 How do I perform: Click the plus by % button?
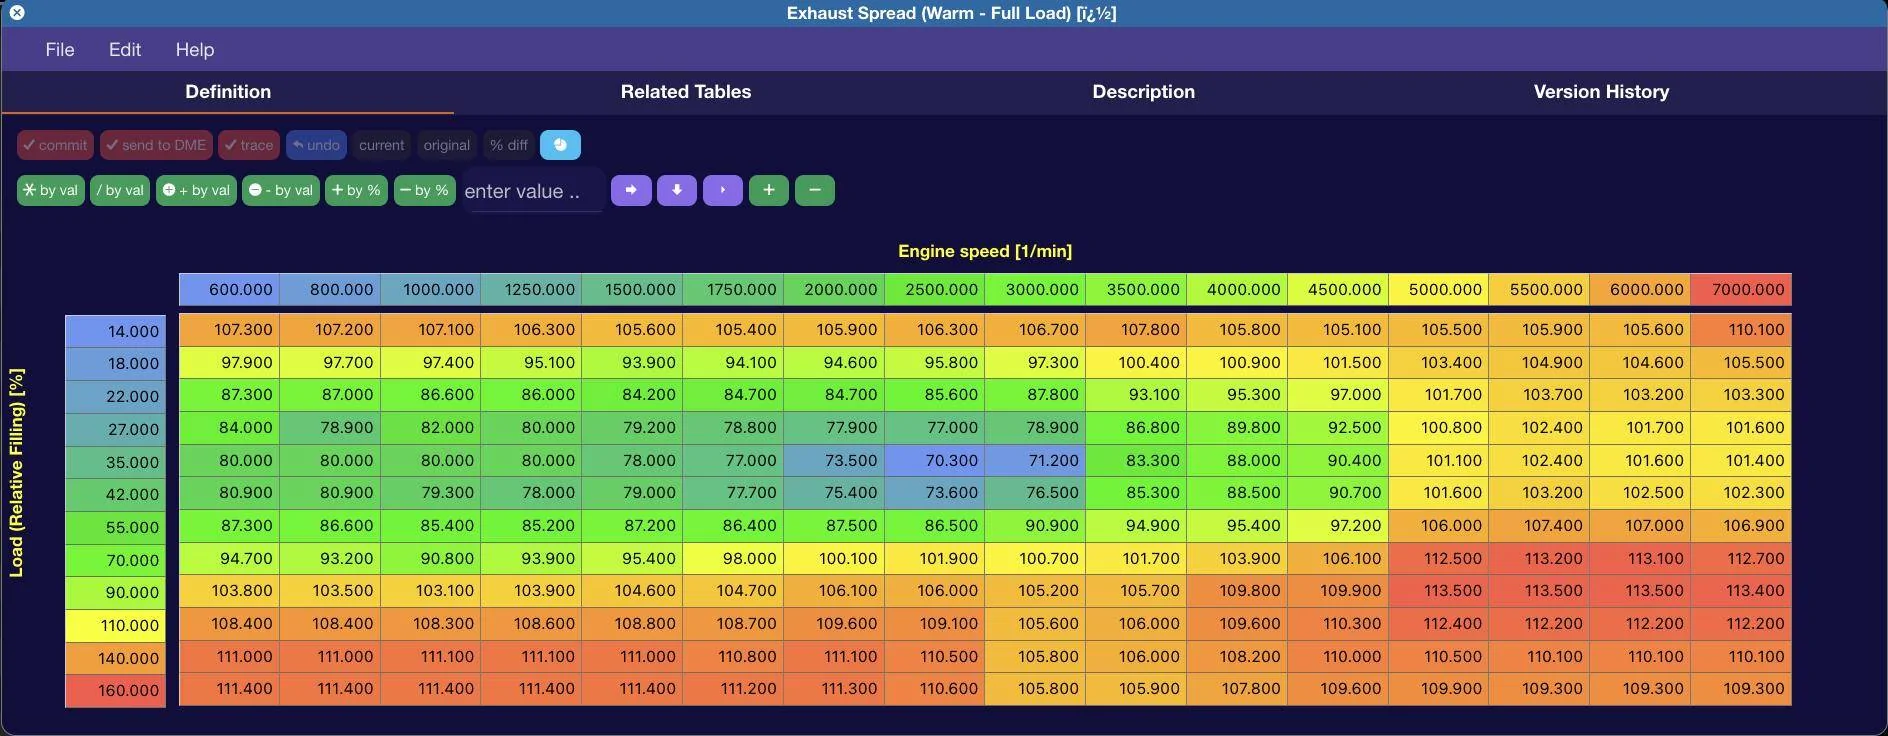pos(356,190)
